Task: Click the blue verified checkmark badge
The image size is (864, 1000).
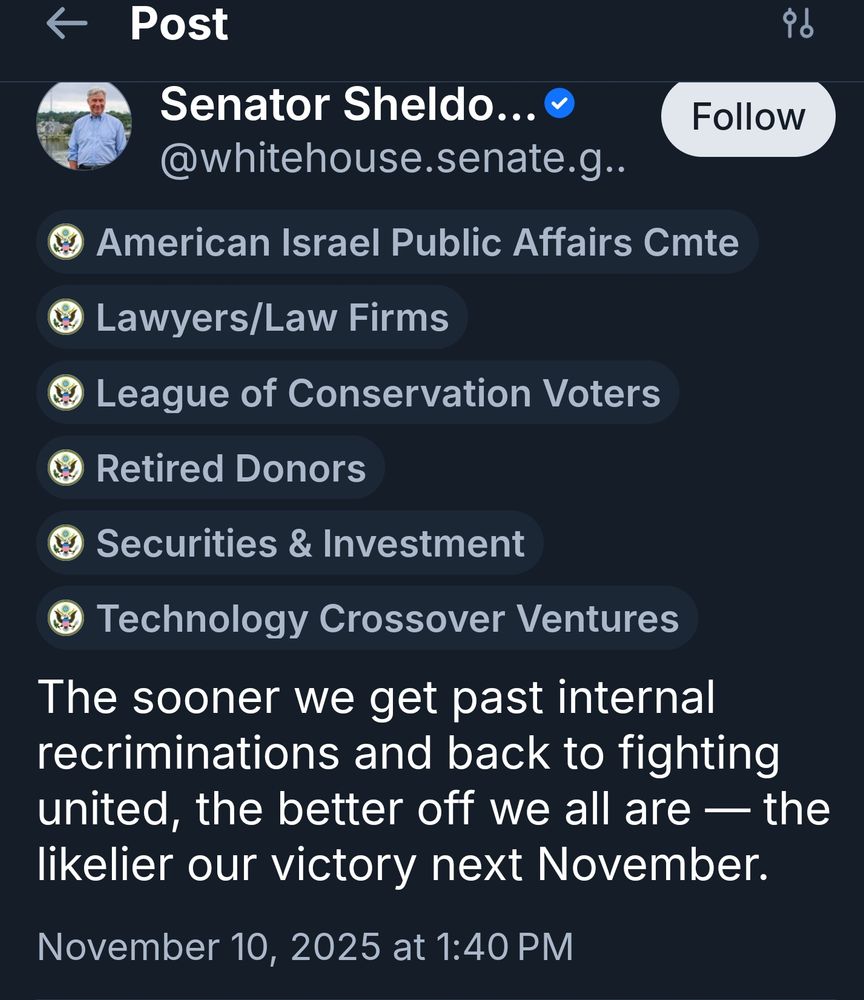Action: (559, 104)
